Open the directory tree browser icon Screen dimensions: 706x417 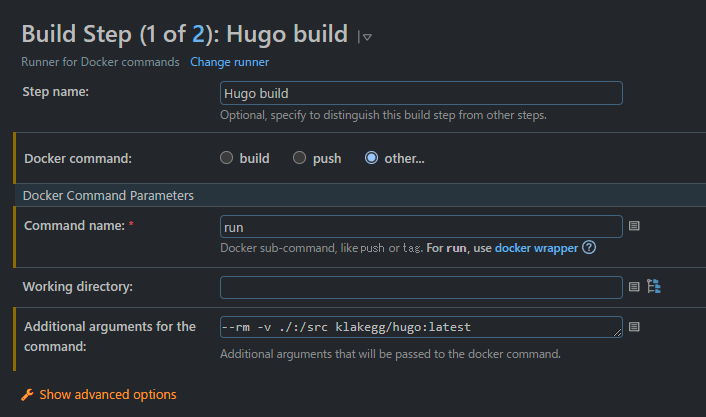click(654, 287)
